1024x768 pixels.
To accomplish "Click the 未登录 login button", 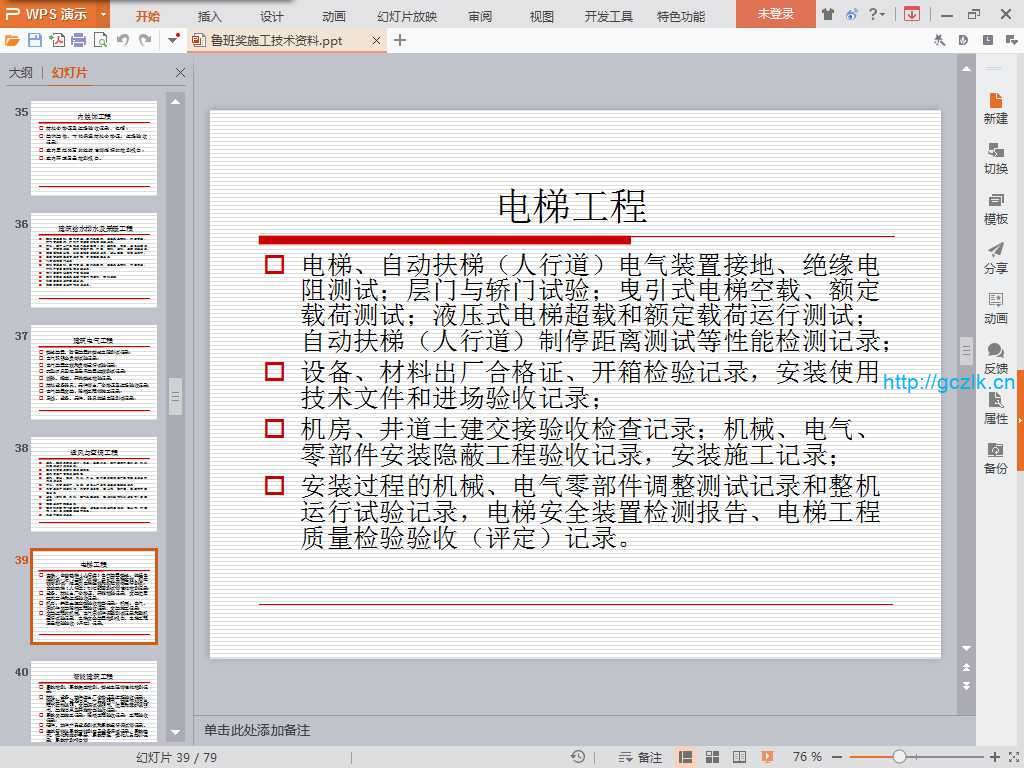I will click(775, 14).
